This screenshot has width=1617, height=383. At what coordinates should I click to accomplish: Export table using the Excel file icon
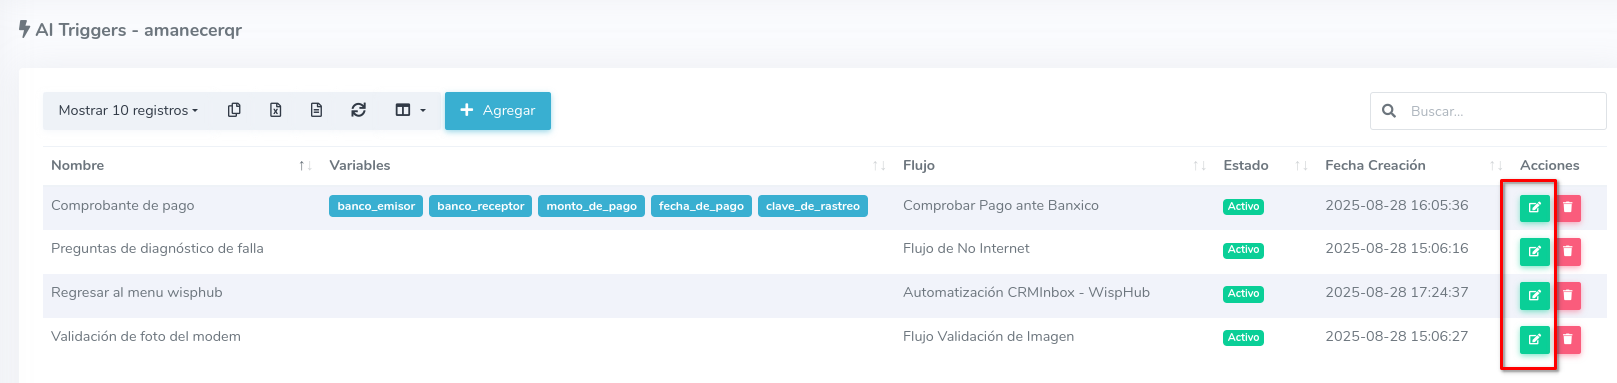pos(276,110)
